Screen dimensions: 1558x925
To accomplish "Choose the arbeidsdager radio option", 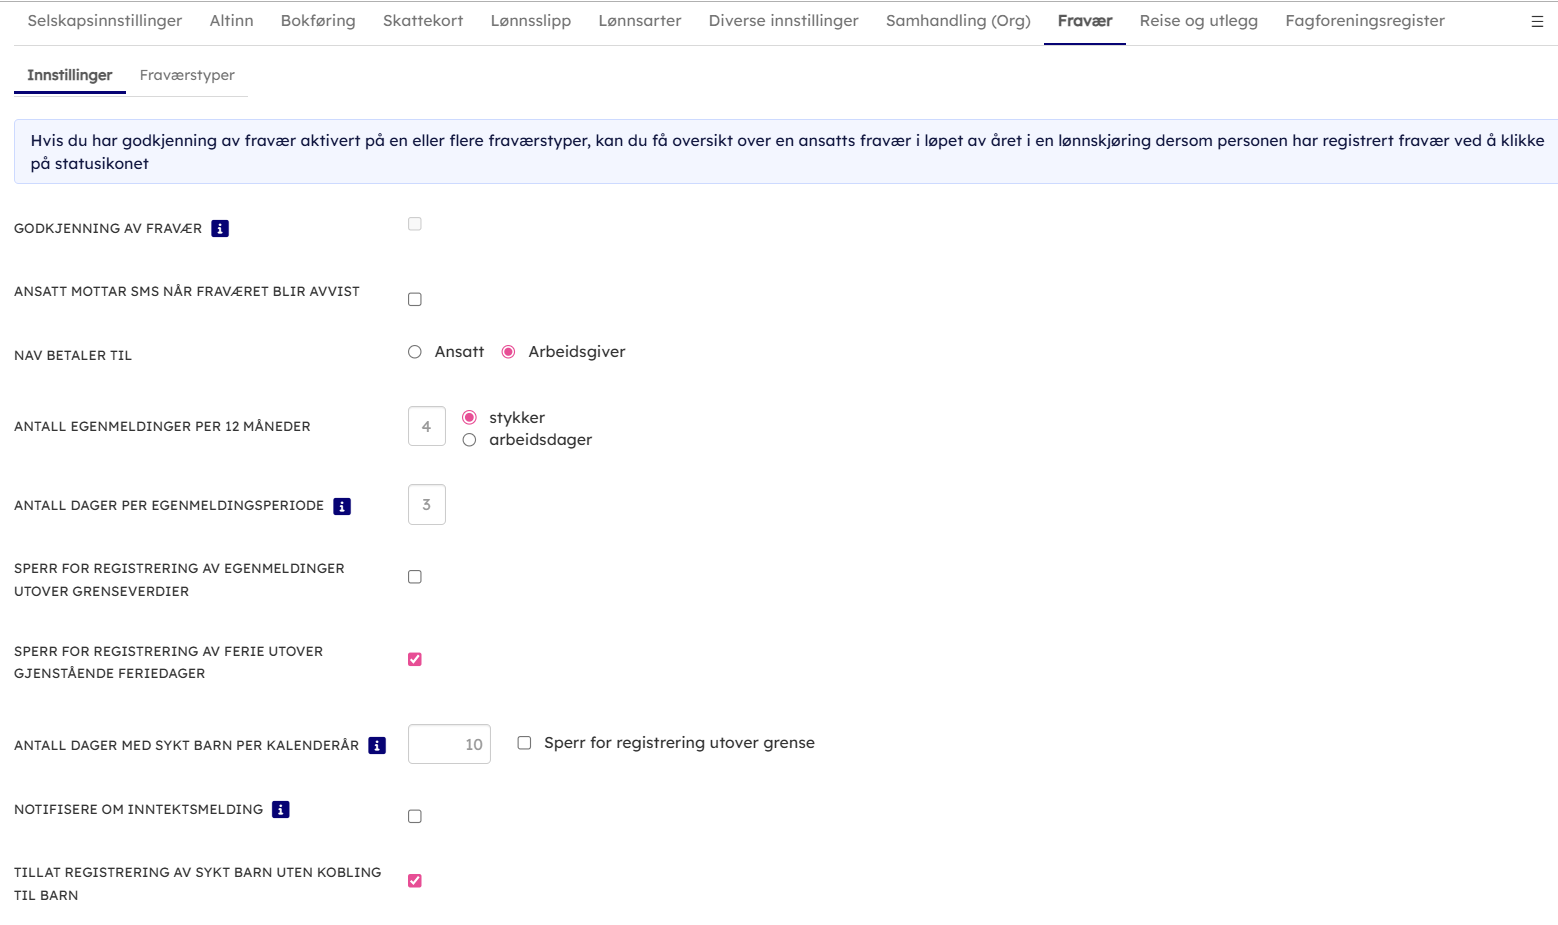I will point(469,440).
